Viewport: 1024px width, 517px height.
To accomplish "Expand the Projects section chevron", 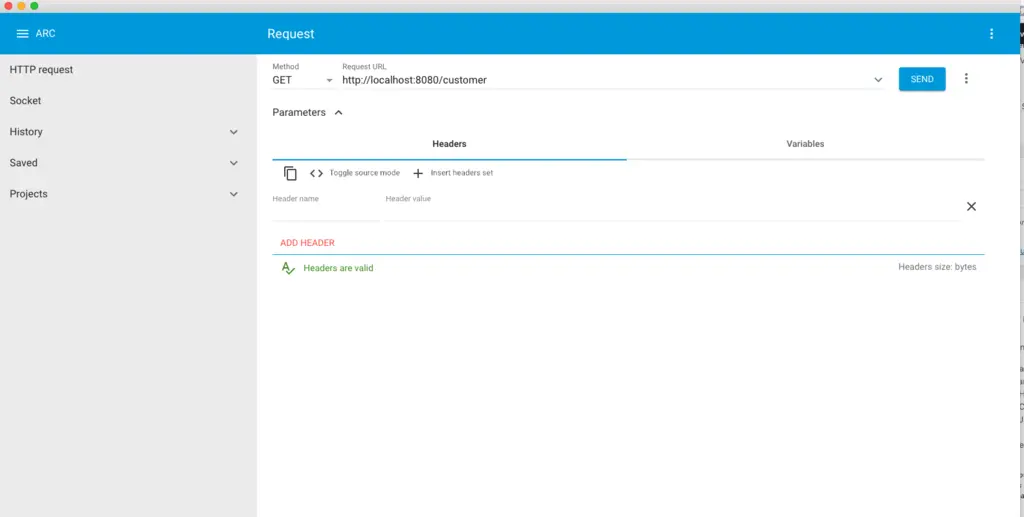I will [x=234, y=195].
